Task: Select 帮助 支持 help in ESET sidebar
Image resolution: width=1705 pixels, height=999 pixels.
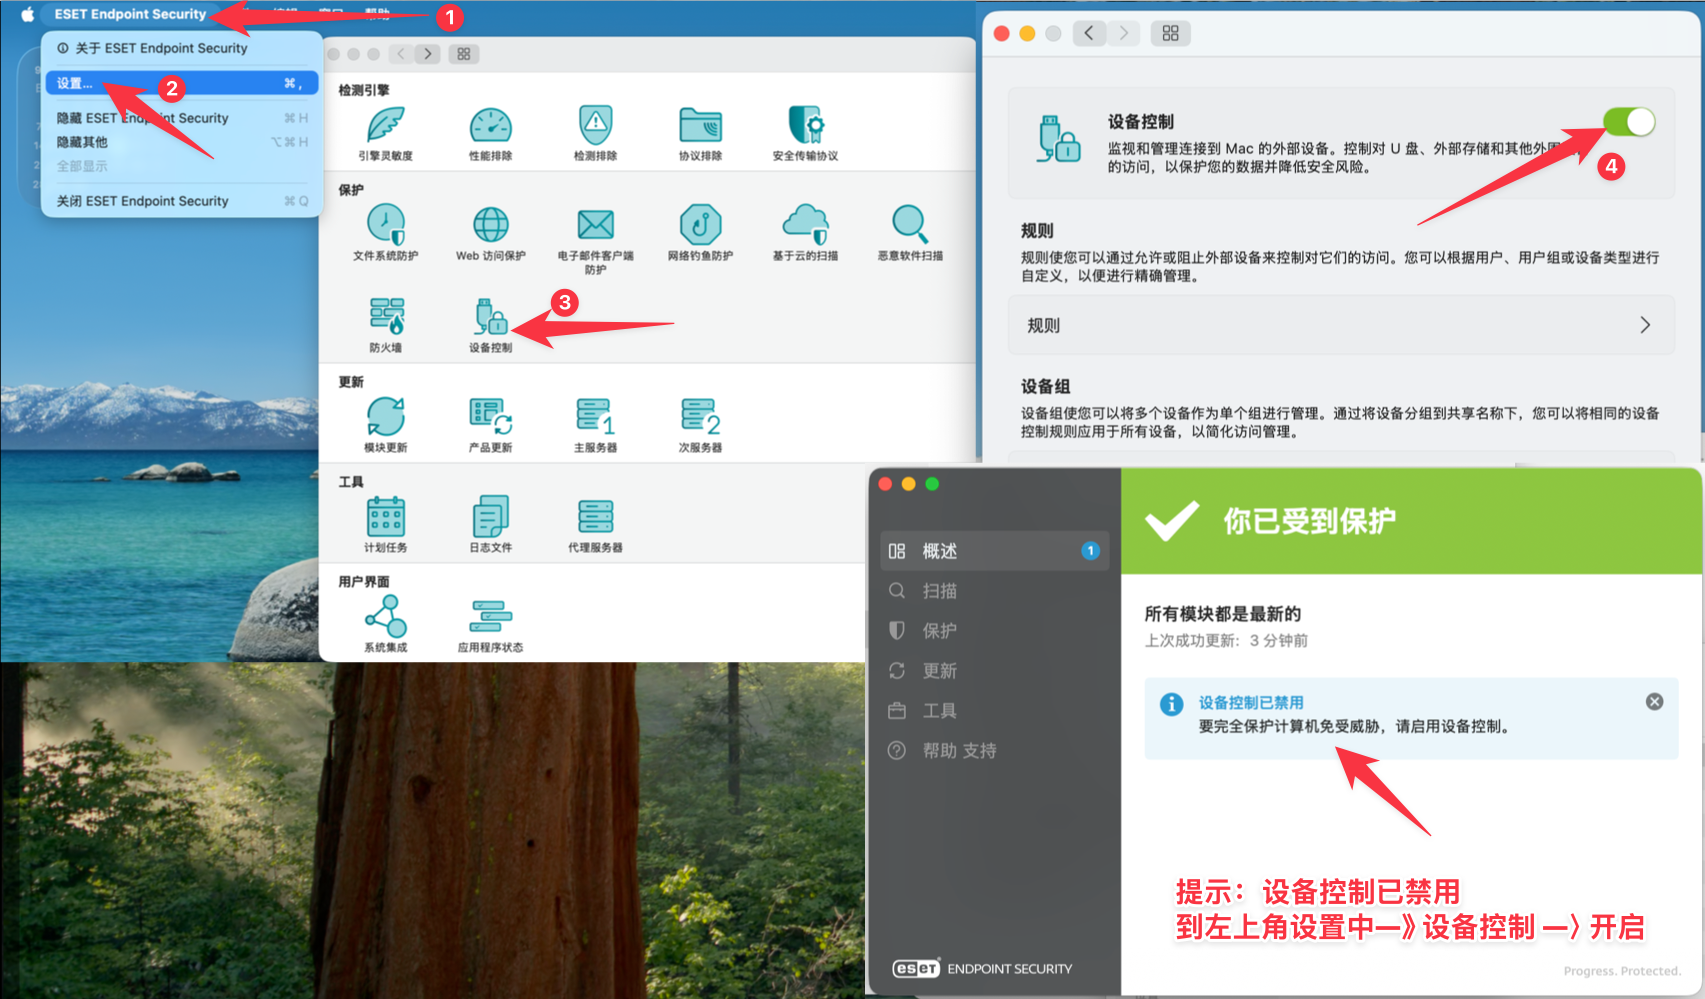Action: click(994, 751)
